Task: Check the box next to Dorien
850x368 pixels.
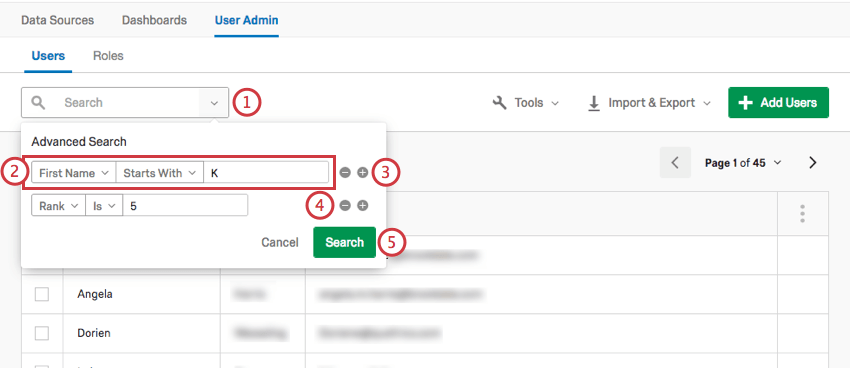Action: coord(42,333)
